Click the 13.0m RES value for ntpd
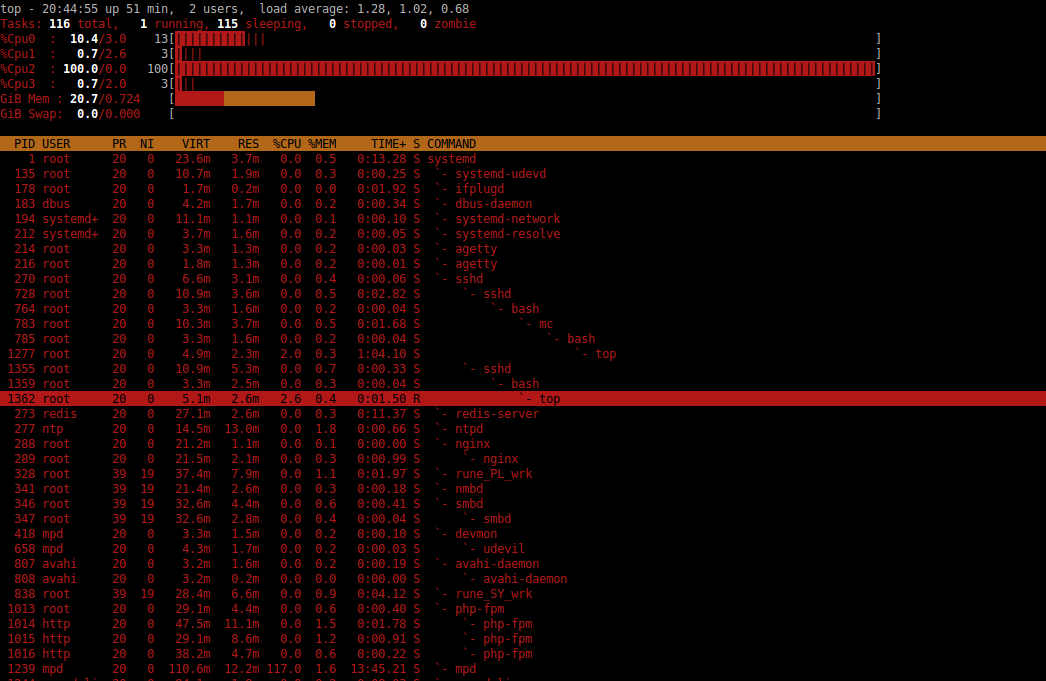 pos(241,429)
